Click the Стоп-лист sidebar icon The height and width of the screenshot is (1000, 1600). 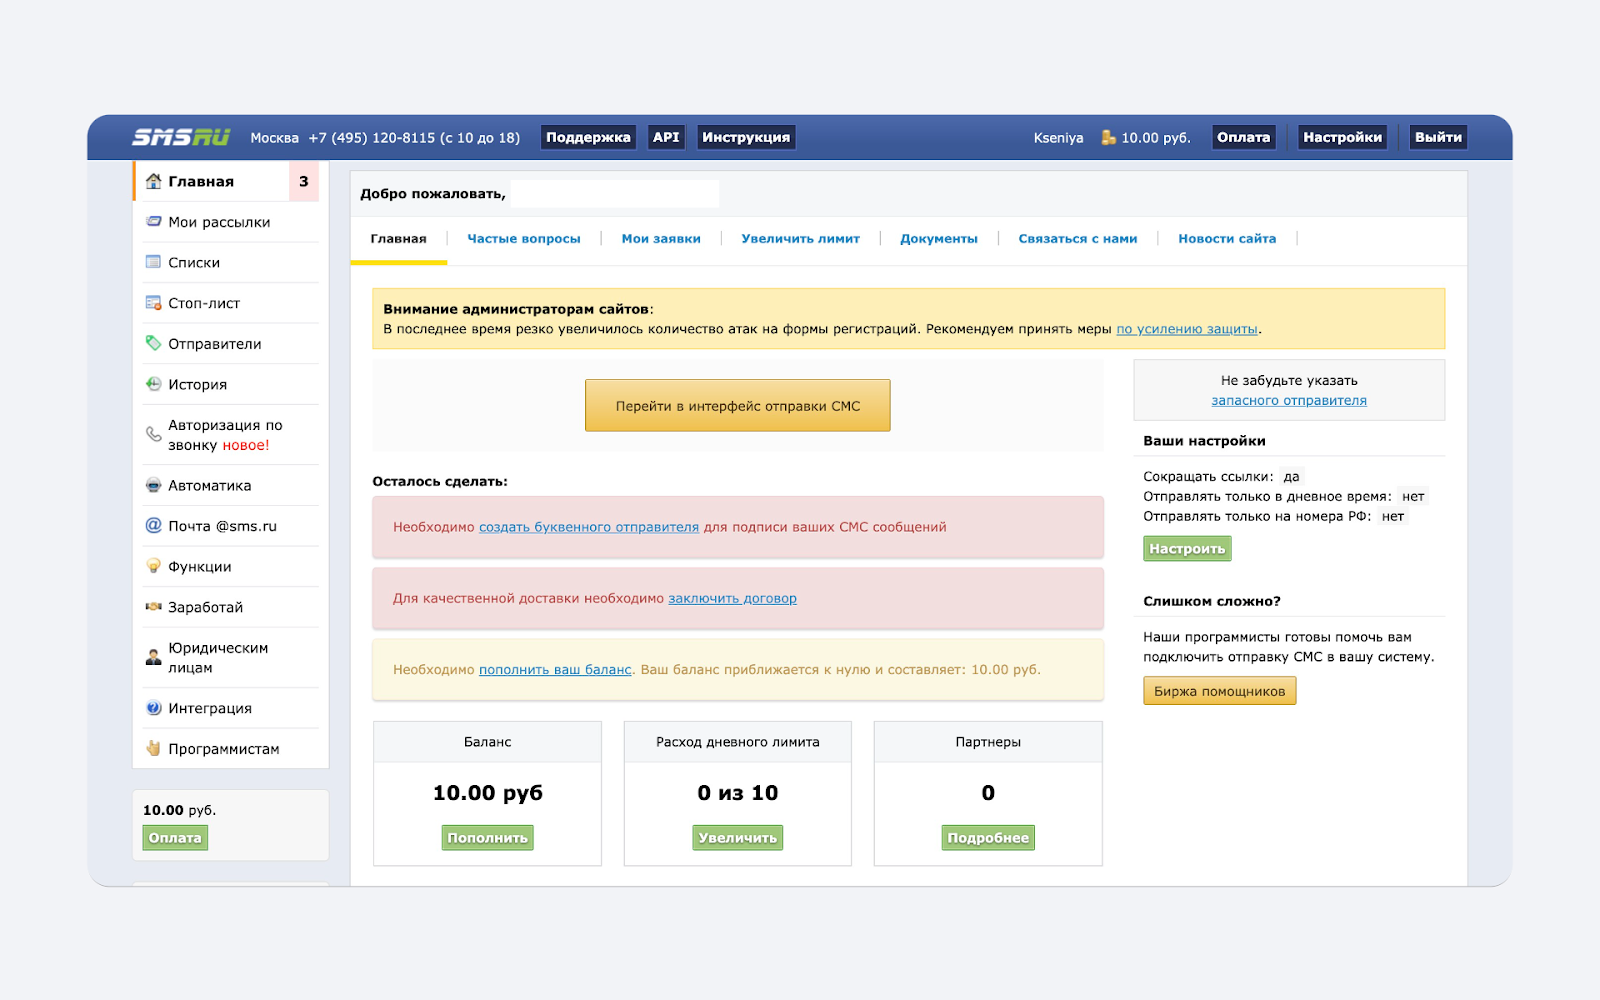(153, 303)
